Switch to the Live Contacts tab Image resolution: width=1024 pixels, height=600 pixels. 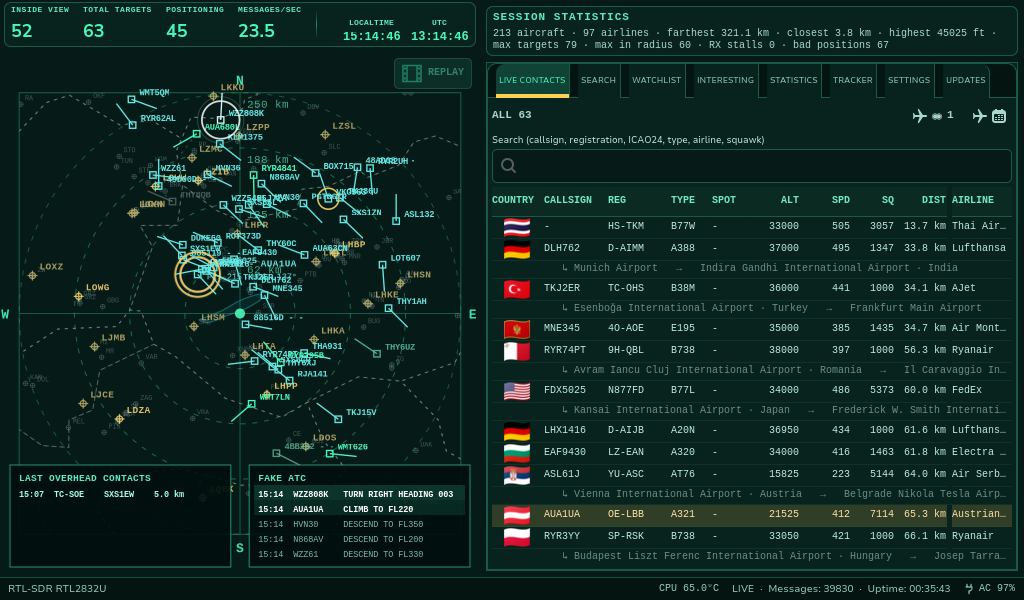(x=532, y=80)
